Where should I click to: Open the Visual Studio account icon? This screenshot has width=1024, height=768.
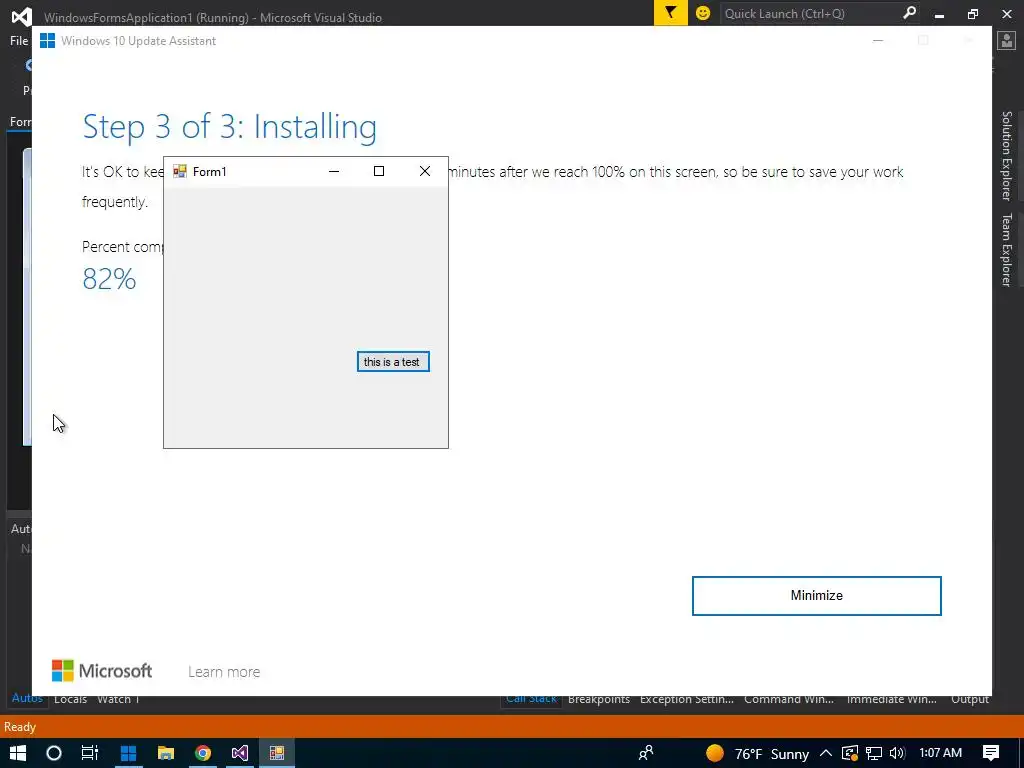1006,40
